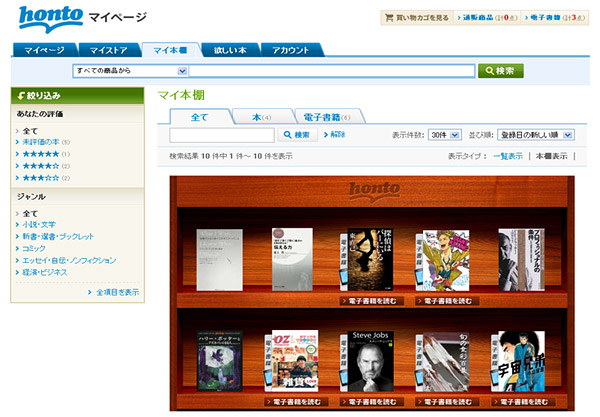Open 通販商品 cart count link
600x417 pixels.
[x=487, y=18]
